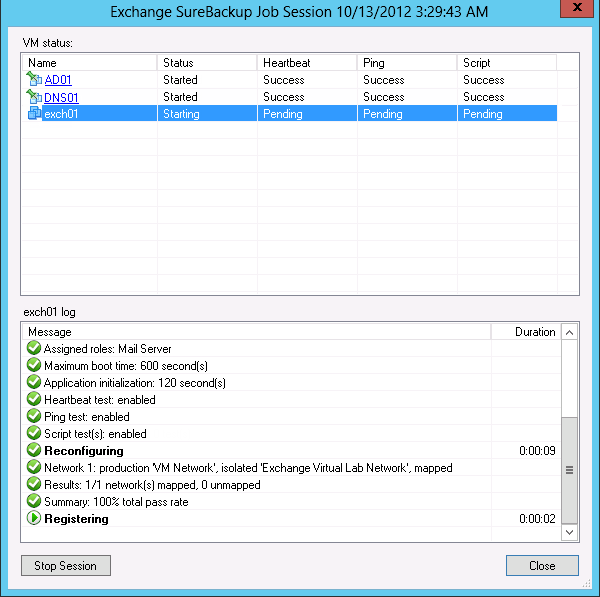
Task: Sort by the Name column header
Action: (90, 63)
